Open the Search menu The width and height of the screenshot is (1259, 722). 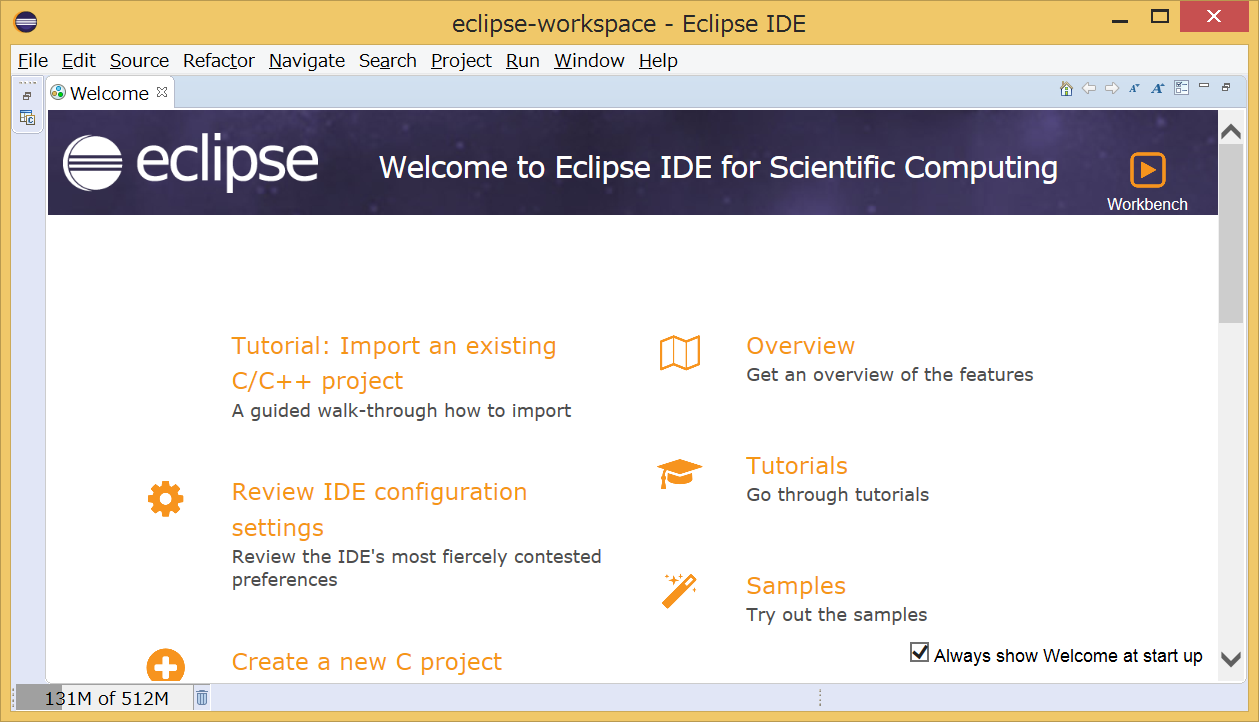click(x=387, y=61)
